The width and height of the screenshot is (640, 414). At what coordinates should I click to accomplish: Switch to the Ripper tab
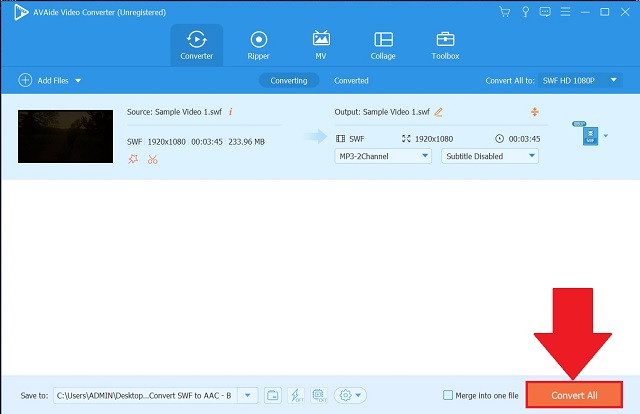coord(258,45)
